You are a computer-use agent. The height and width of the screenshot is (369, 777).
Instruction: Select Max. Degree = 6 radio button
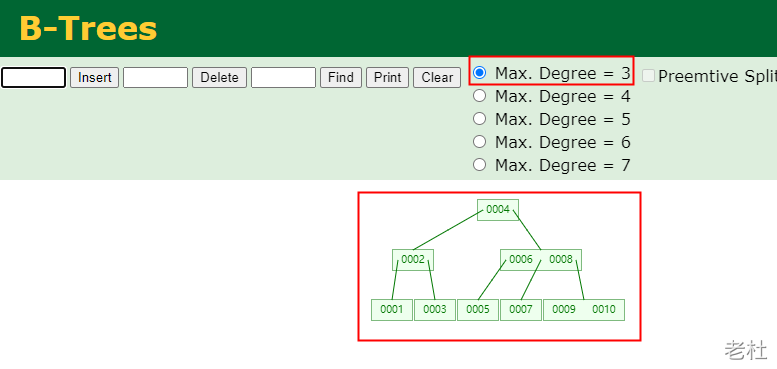coord(479,142)
